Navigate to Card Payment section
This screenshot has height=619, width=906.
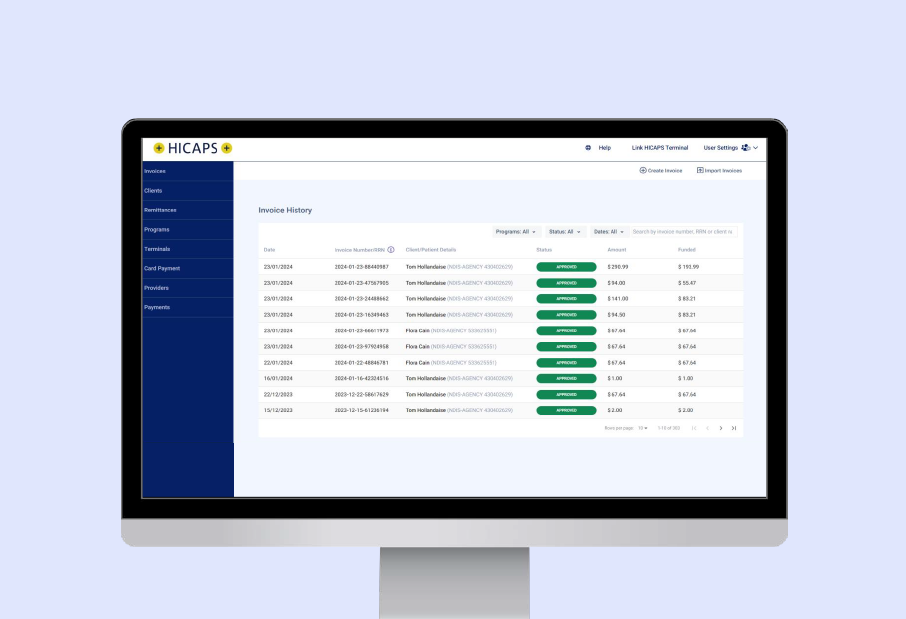162,268
